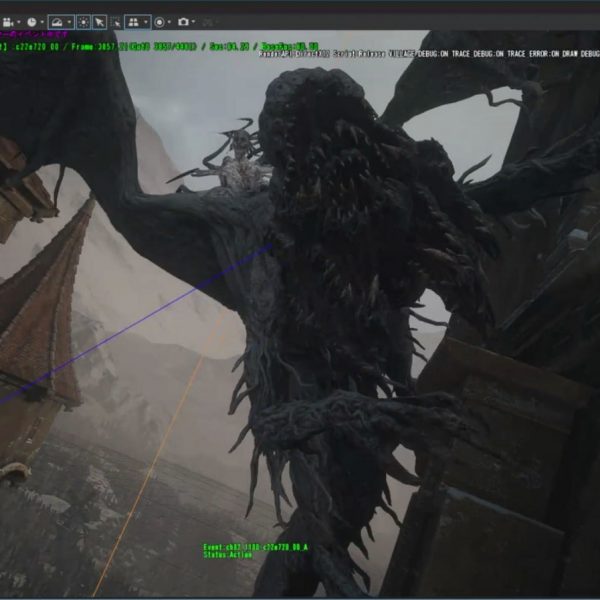Toggle the four-pane layout button
The image size is (600, 600).
point(133,22)
